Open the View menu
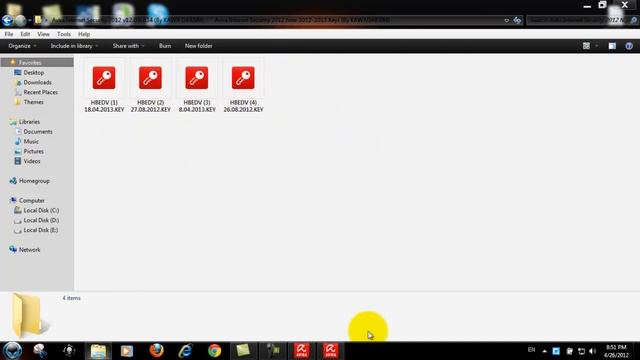640x360 pixels. pos(43,34)
